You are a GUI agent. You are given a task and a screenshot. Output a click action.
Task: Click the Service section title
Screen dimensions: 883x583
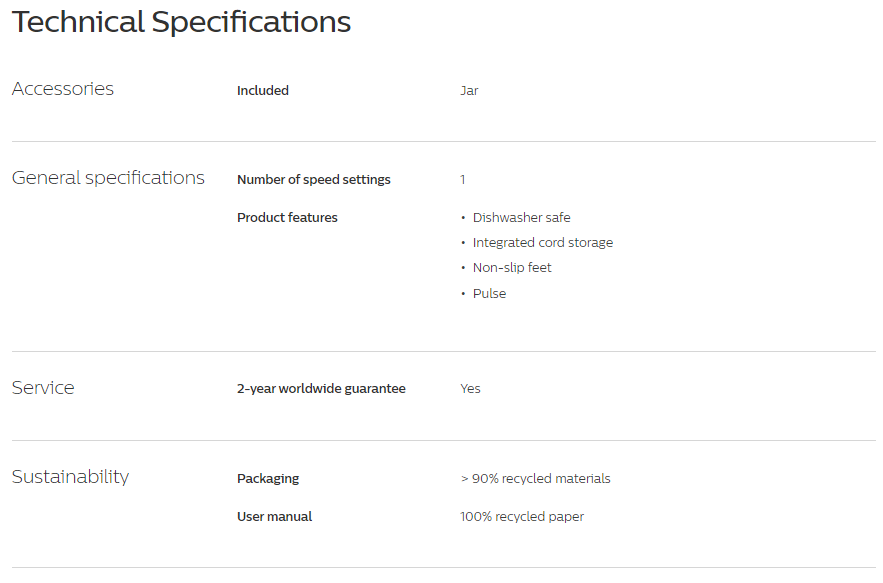click(43, 388)
